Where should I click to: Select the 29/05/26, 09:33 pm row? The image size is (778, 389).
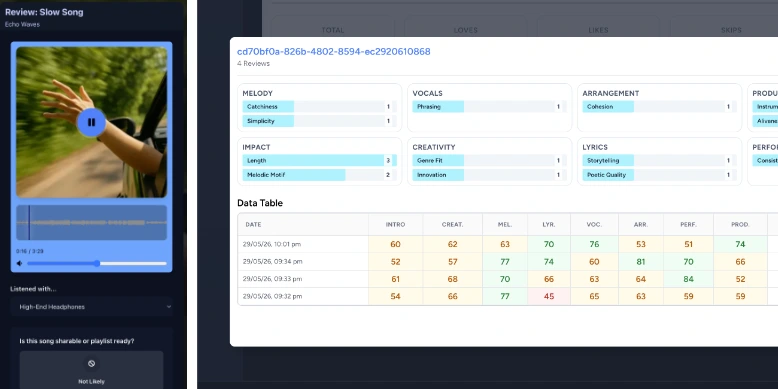(508, 279)
